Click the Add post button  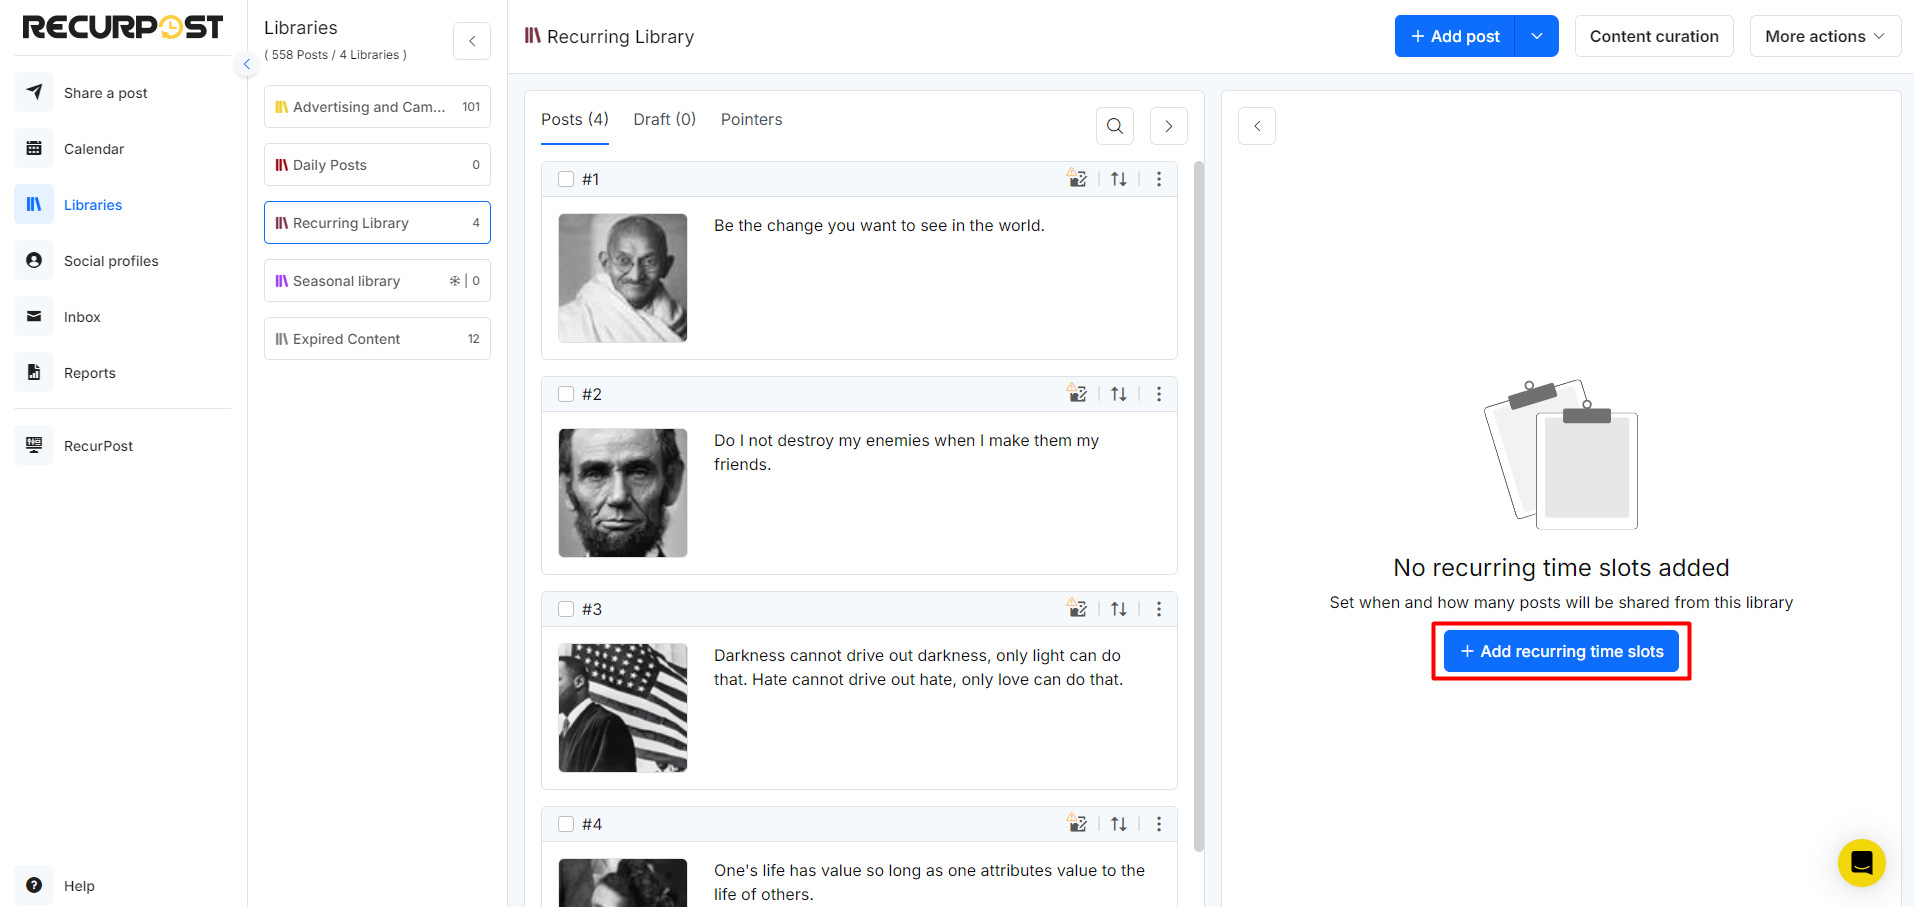1455,36
